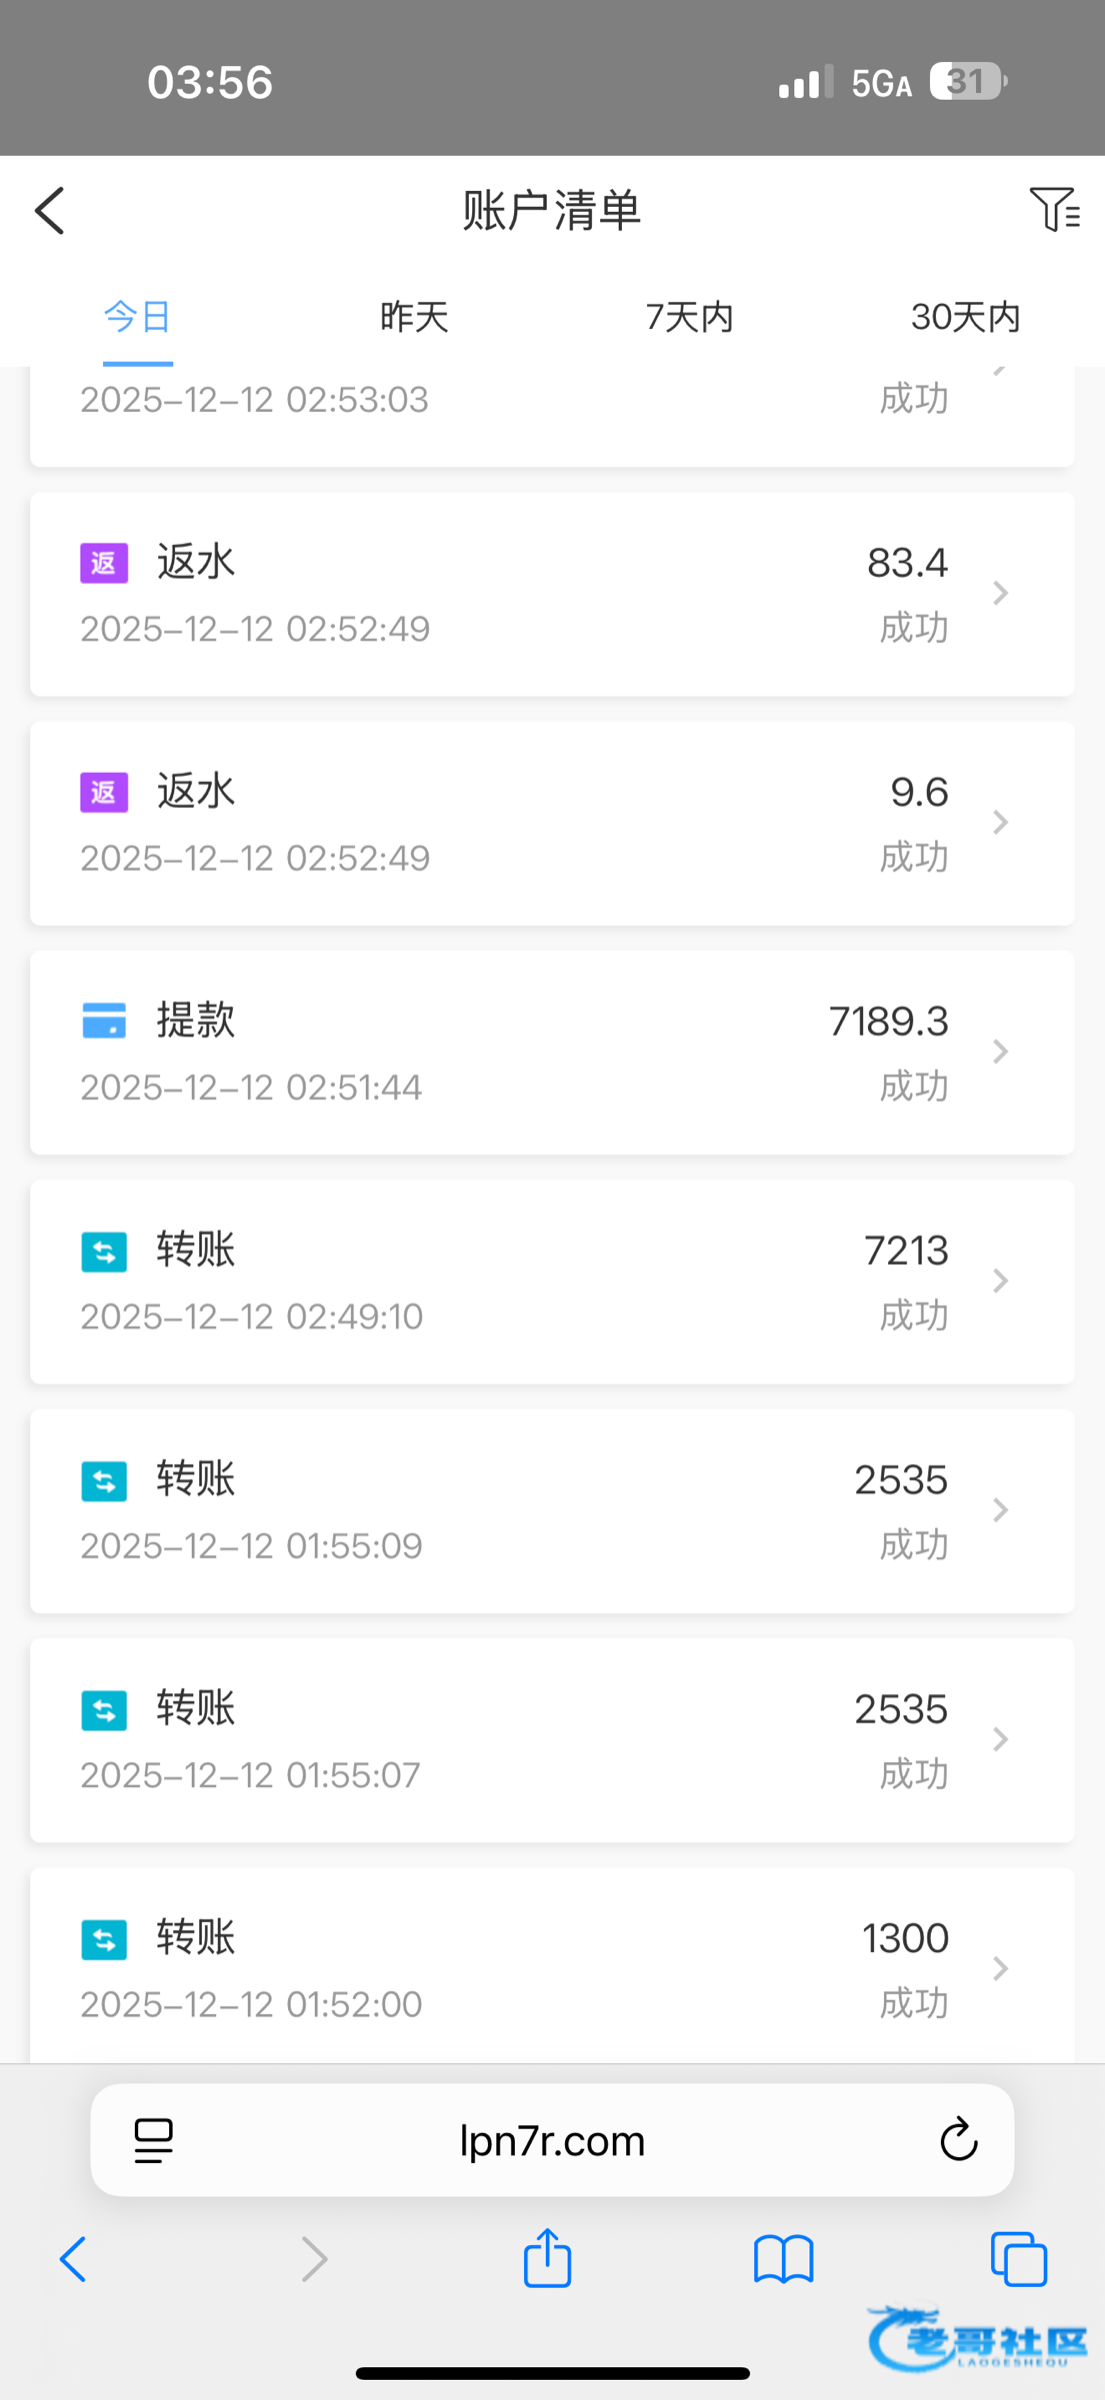Select the 30天内 tab

[965, 317]
